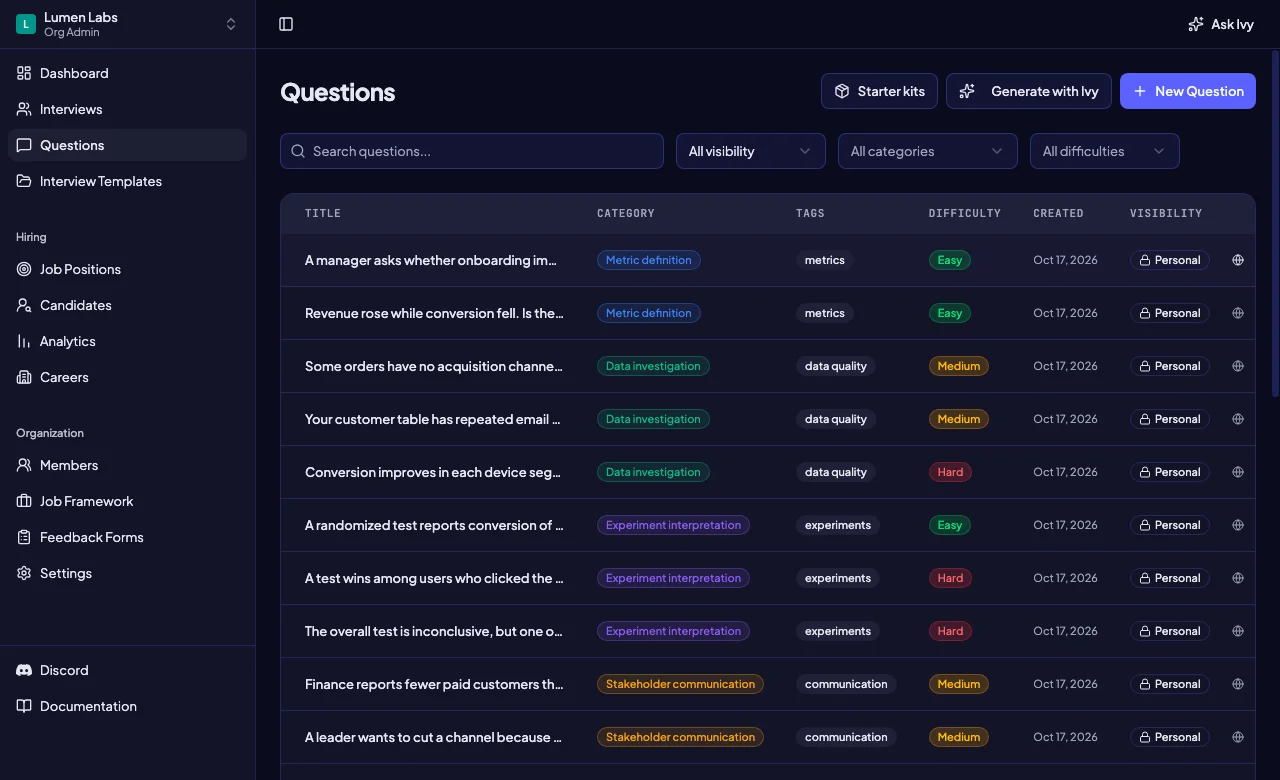
Task: Click globe icon for 'A test wins' row
Action: point(1238,578)
